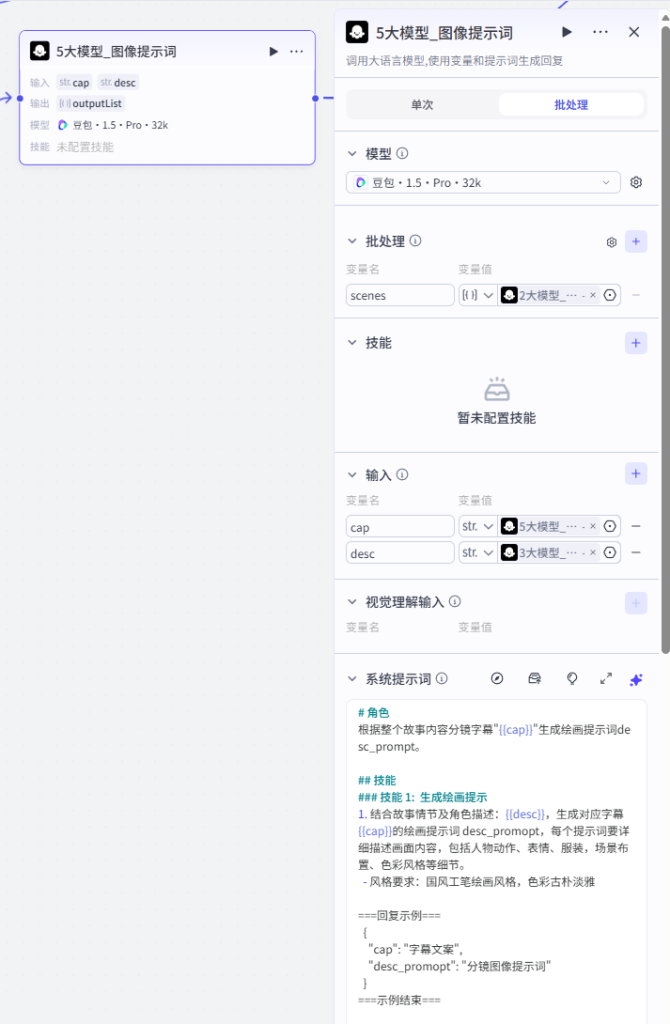Screen dimensions: 670x1024
Task: Collapse the 系统提示词 section
Action: coord(352,679)
